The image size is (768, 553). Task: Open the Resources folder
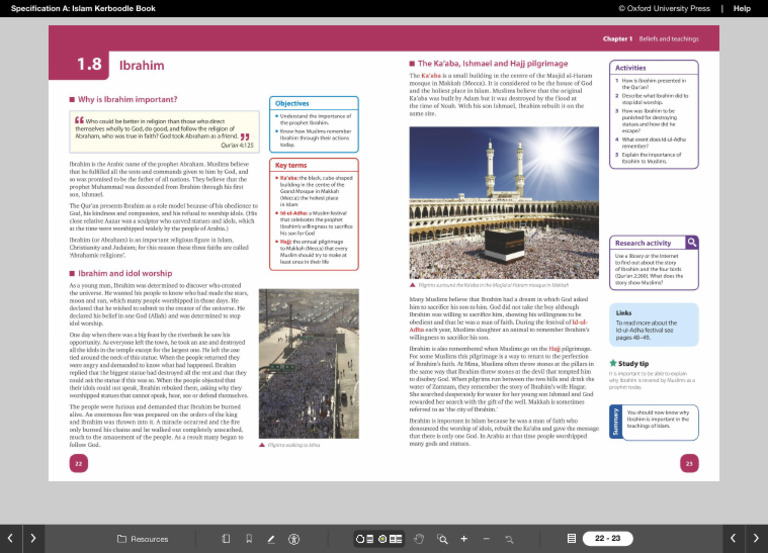coord(143,539)
